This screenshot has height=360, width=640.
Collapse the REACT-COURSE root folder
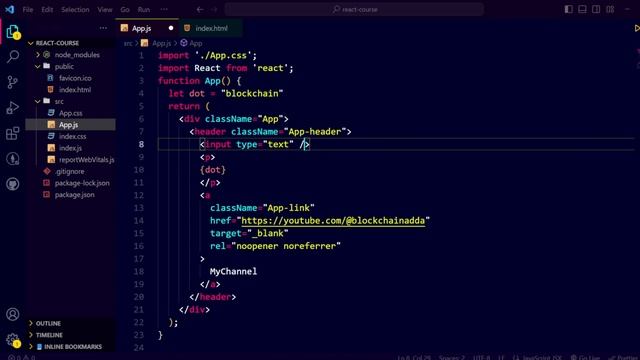31,43
